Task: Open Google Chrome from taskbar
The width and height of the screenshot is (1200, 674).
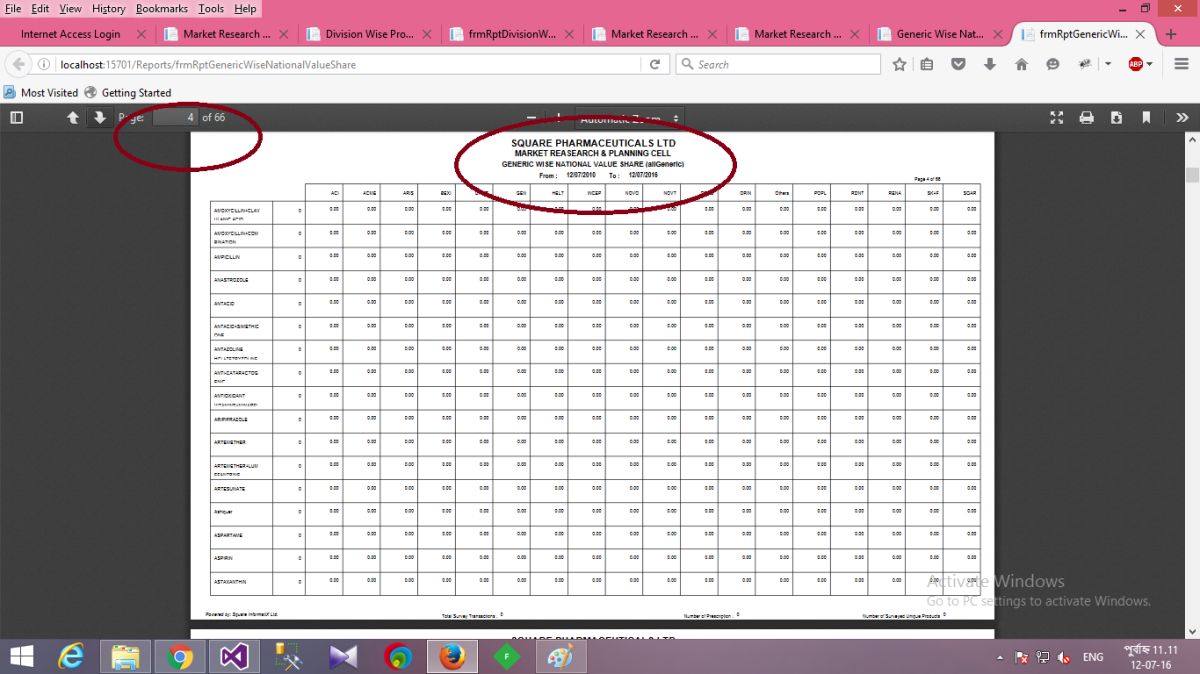Action: (181, 657)
